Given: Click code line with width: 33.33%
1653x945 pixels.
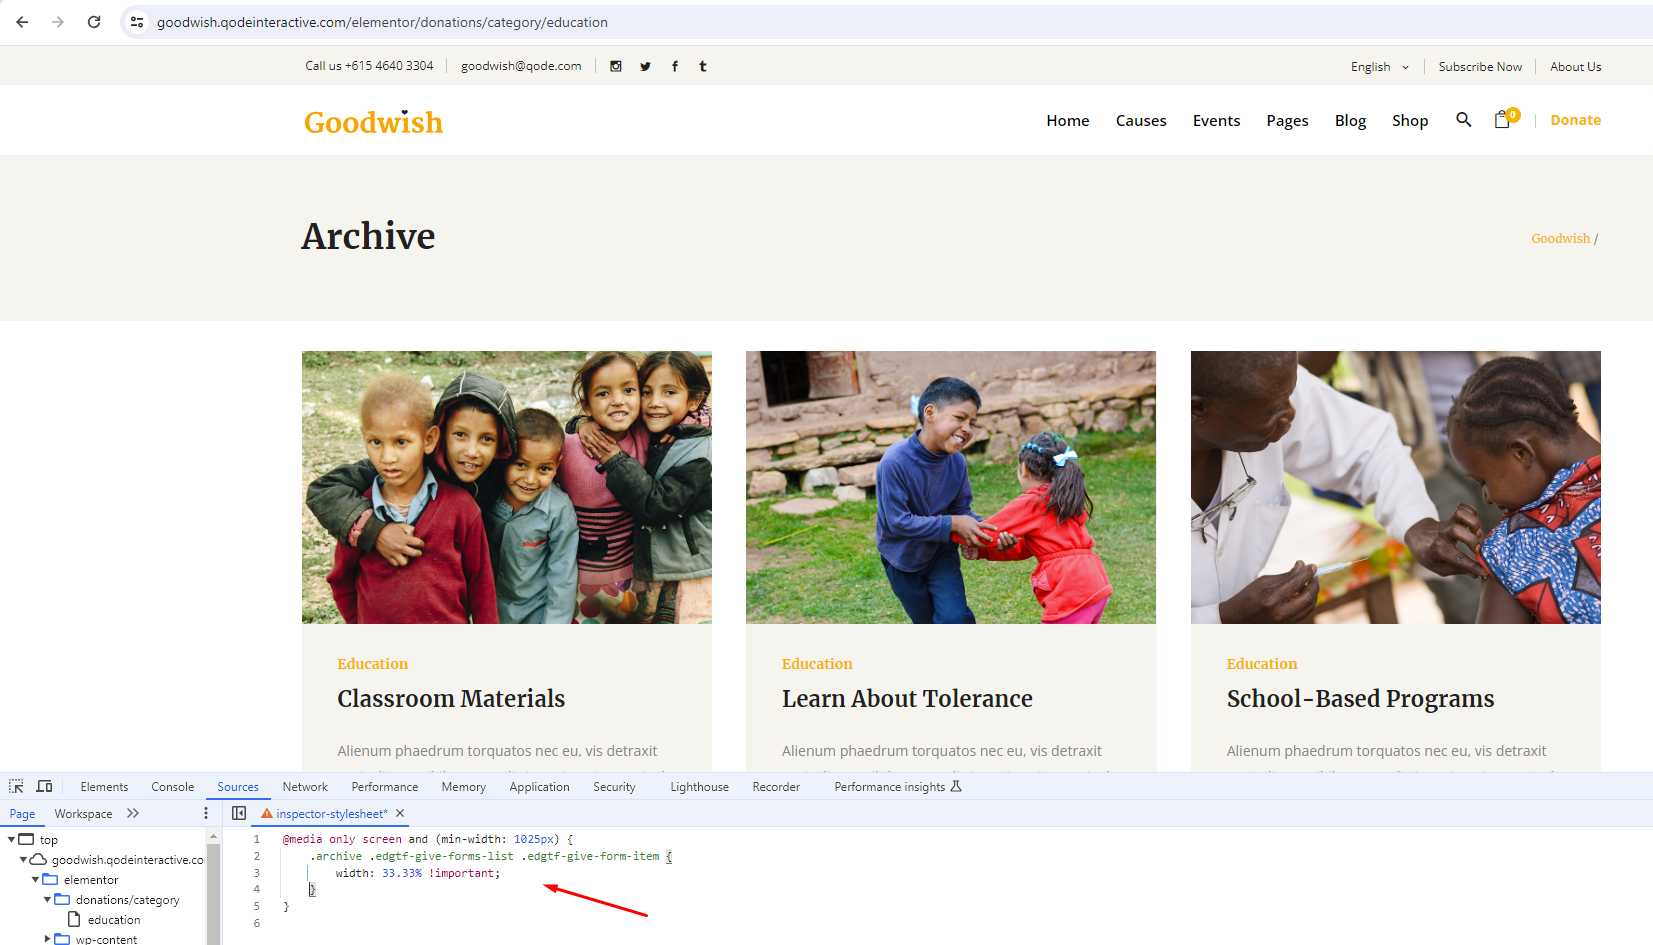Looking at the screenshot, I should [x=418, y=873].
